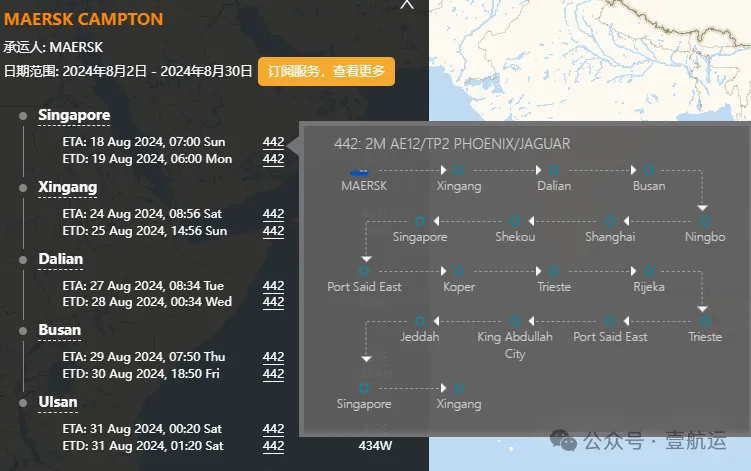This screenshot has height=471, width=751.
Task: Click the Rijeka port node in route diagram
Action: pos(649,271)
